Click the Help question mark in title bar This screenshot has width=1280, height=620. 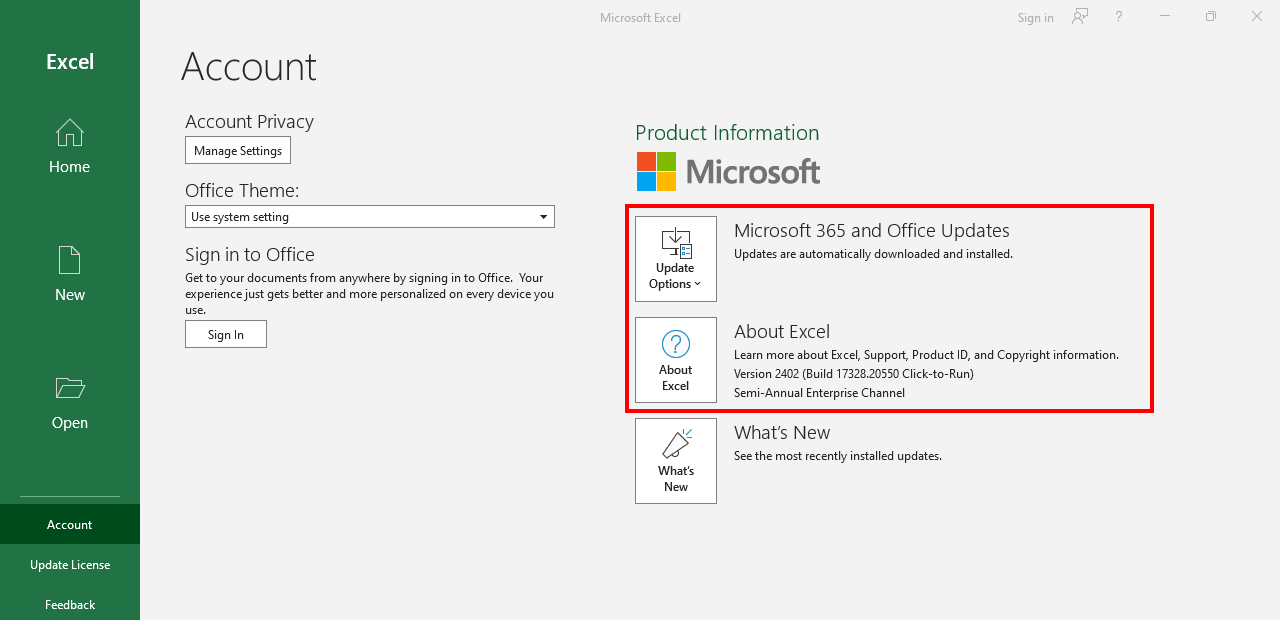(1119, 17)
